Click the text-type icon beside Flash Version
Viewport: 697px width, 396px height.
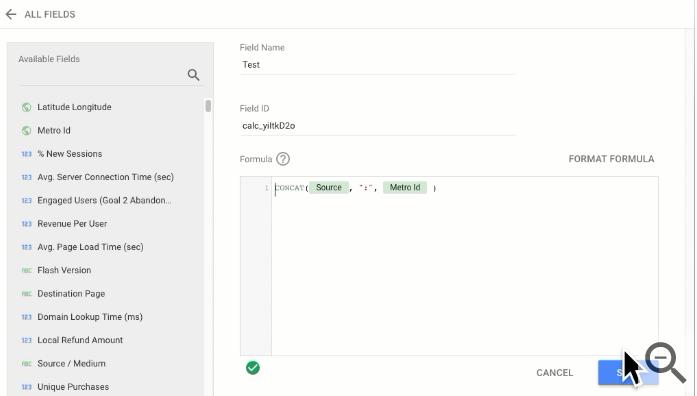(27, 270)
